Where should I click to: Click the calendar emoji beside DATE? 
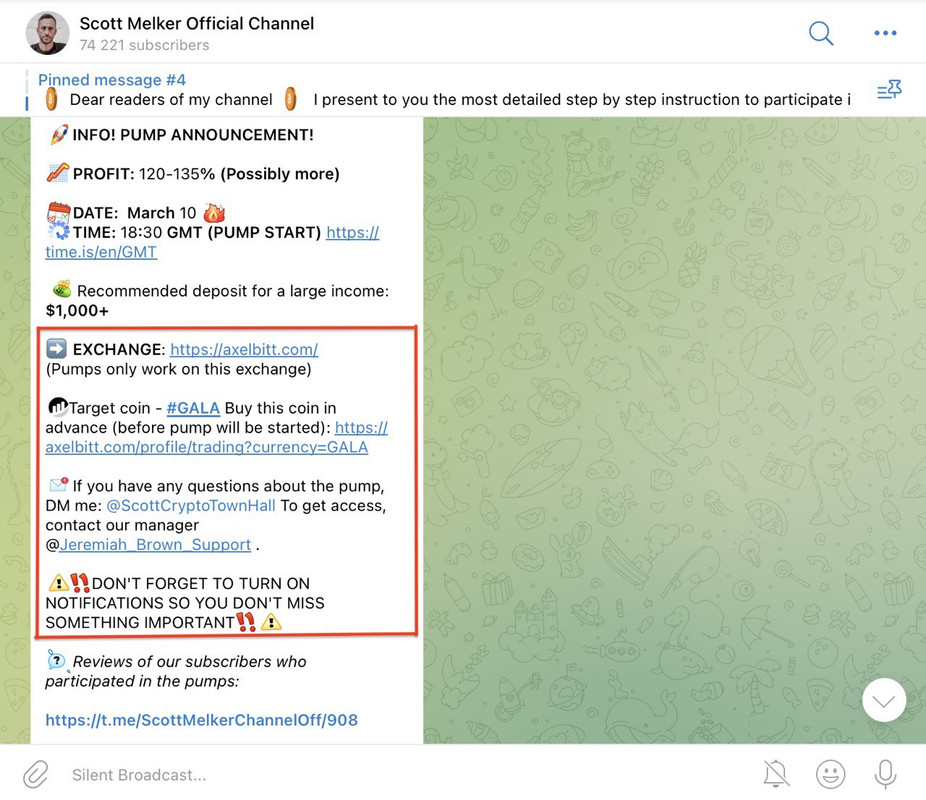click(x=58, y=212)
